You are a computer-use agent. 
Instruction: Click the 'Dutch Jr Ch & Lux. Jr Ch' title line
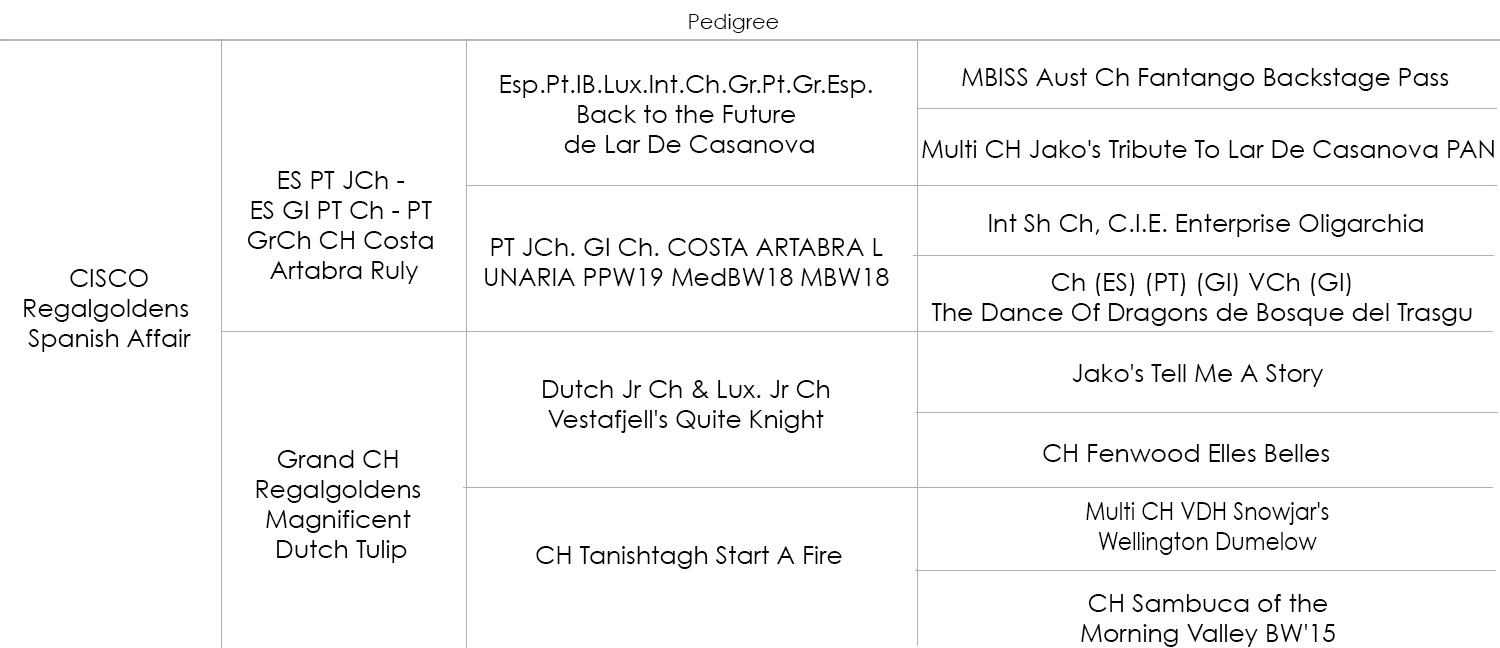click(686, 390)
